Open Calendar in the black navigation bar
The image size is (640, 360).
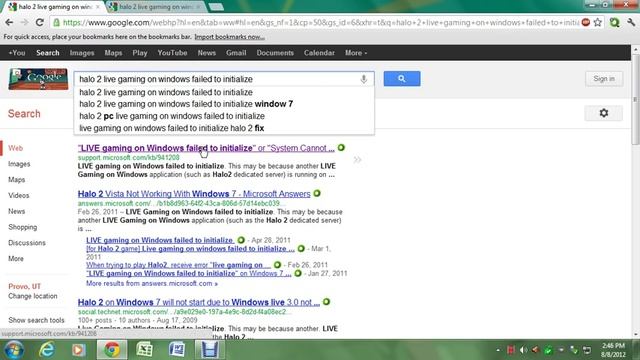tap(319, 53)
